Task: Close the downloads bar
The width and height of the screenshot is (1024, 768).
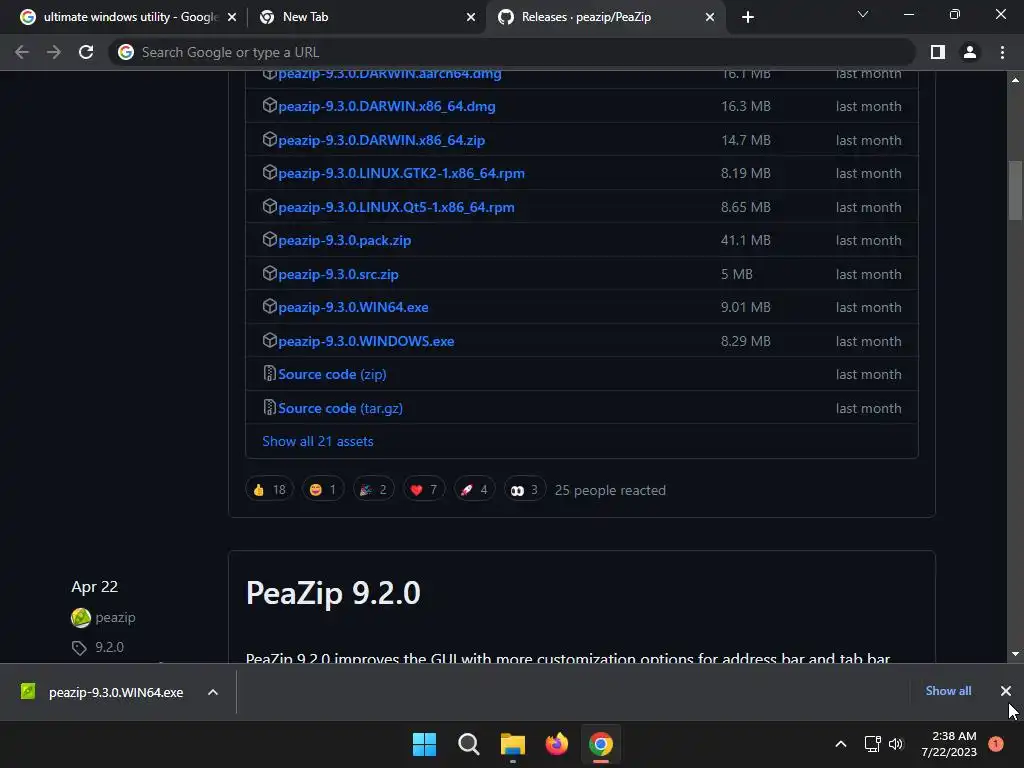Action: (1006, 691)
